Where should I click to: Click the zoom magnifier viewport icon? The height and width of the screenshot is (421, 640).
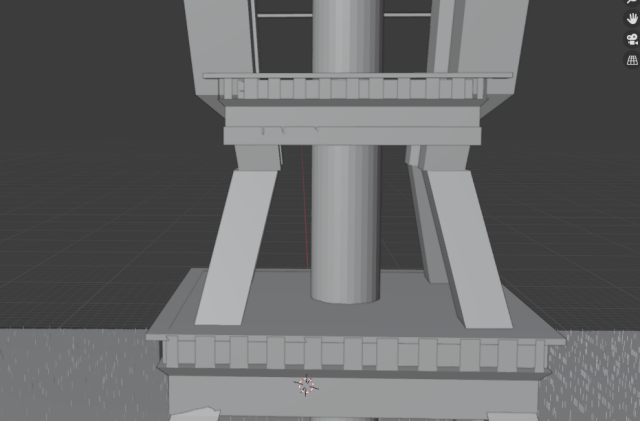coord(632,3)
